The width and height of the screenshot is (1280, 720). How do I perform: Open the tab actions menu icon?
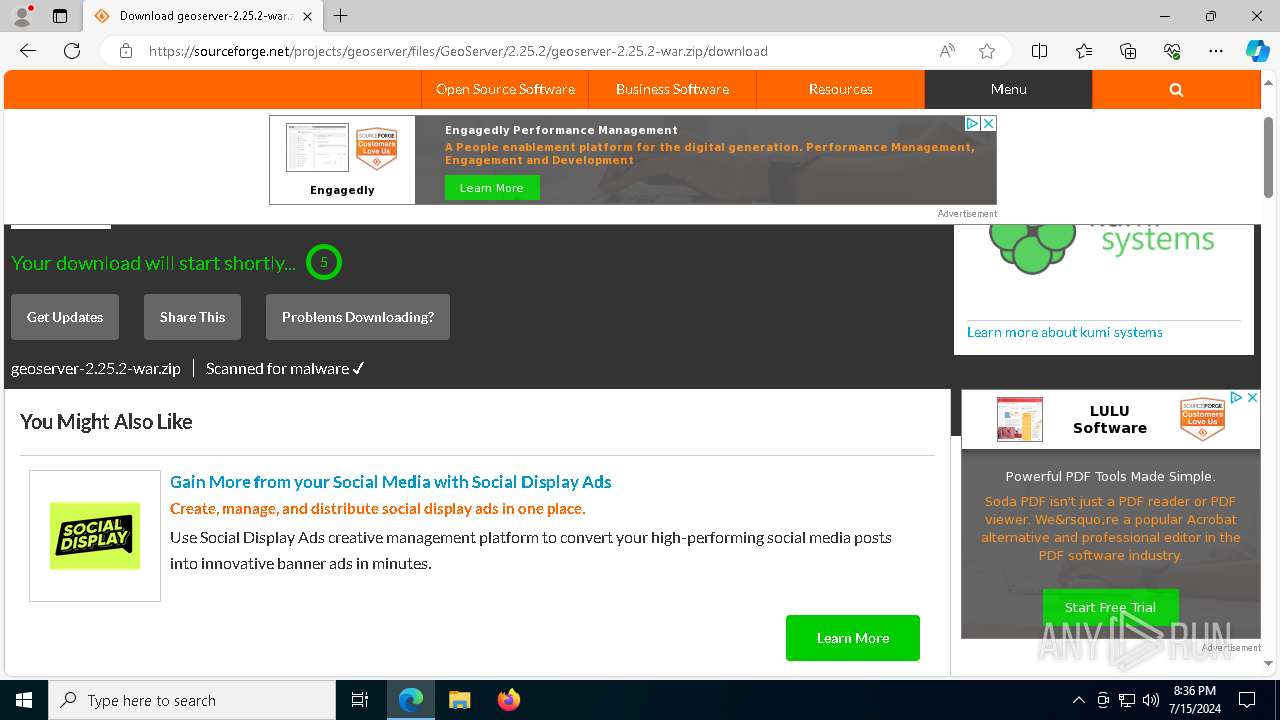coord(60,16)
